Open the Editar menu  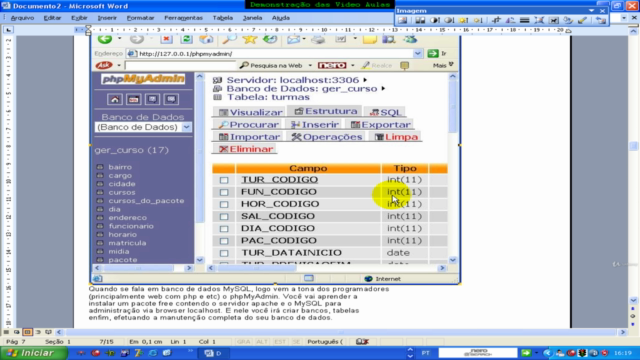tap(52, 18)
